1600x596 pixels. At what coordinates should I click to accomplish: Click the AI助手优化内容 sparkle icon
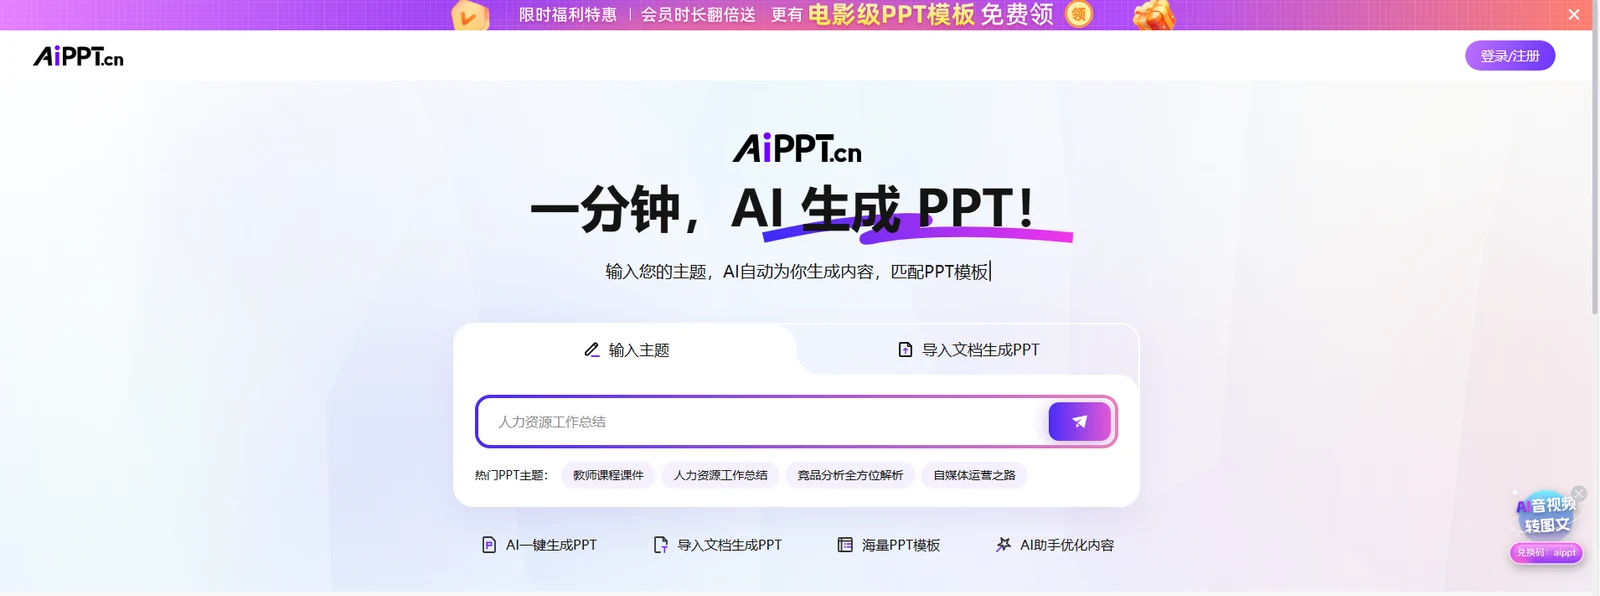(1003, 545)
